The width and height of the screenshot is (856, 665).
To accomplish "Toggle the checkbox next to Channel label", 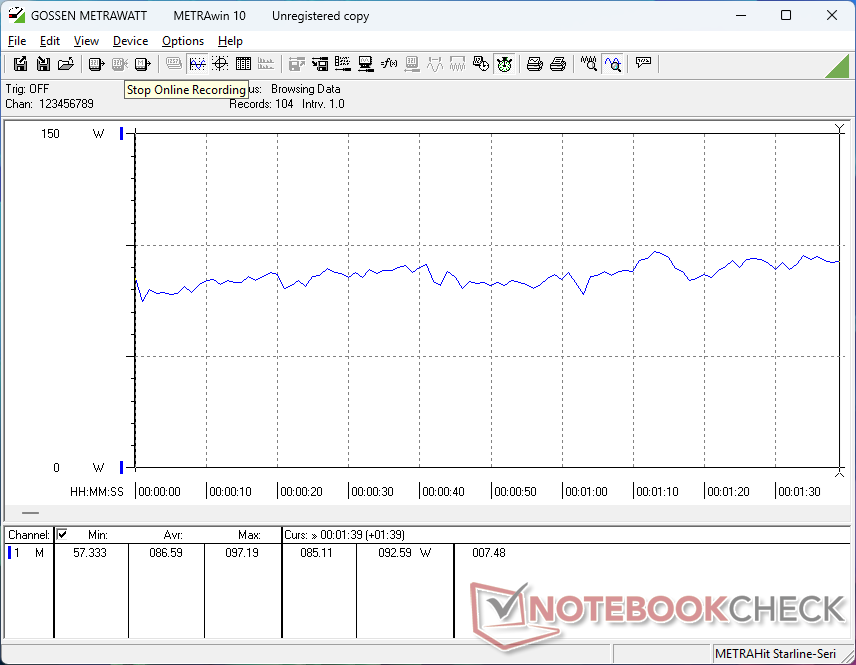I will pyautogui.click(x=62, y=534).
